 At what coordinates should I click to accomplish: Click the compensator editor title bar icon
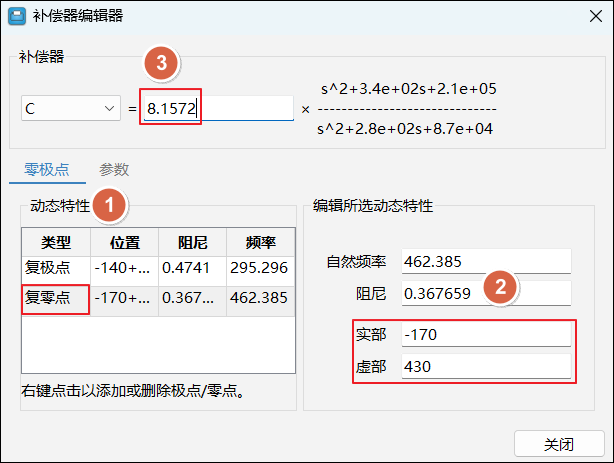click(18, 17)
